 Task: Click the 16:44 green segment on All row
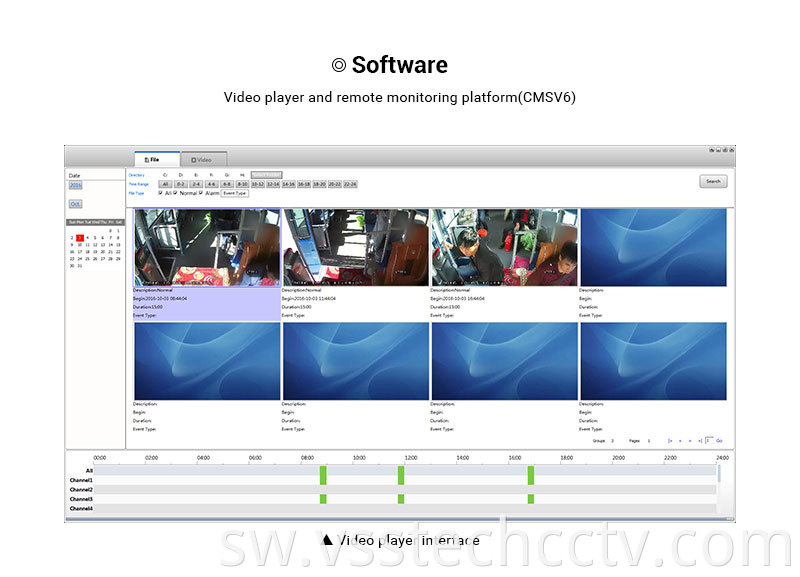pos(531,470)
